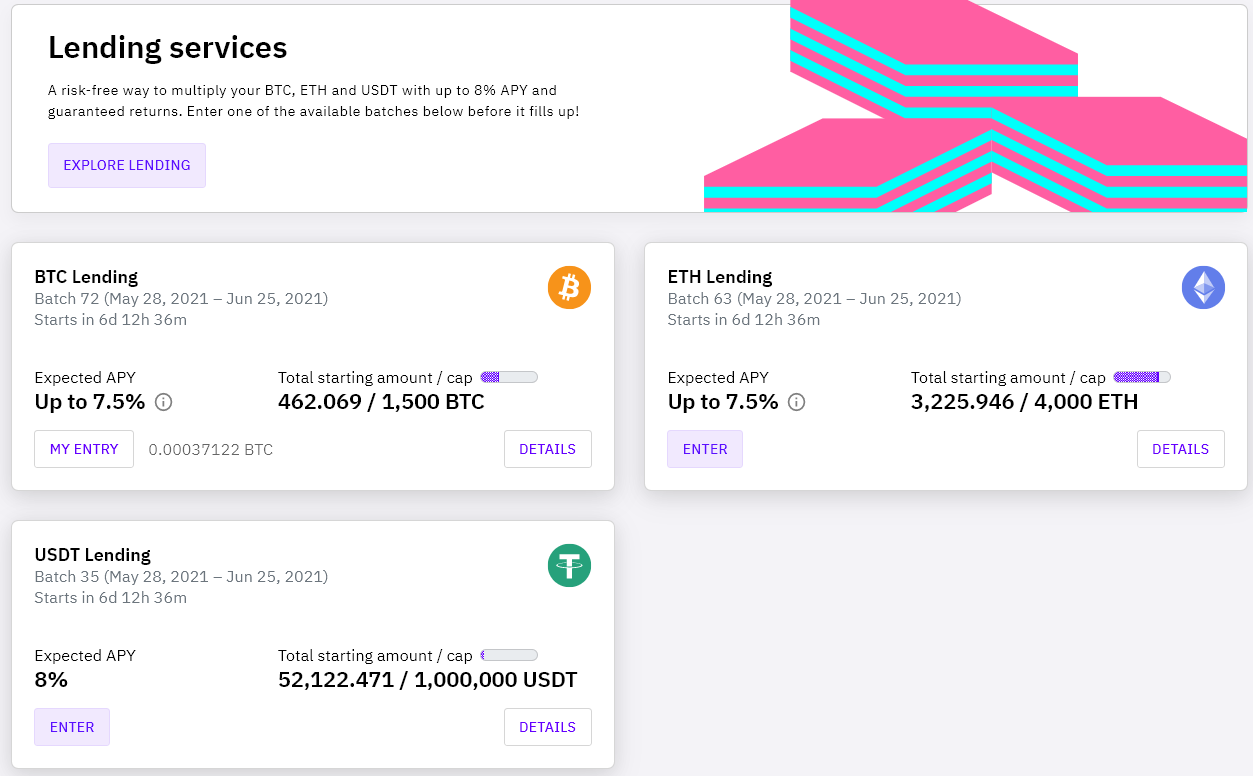
Task: Enter the ETH Lending batch
Action: click(705, 449)
